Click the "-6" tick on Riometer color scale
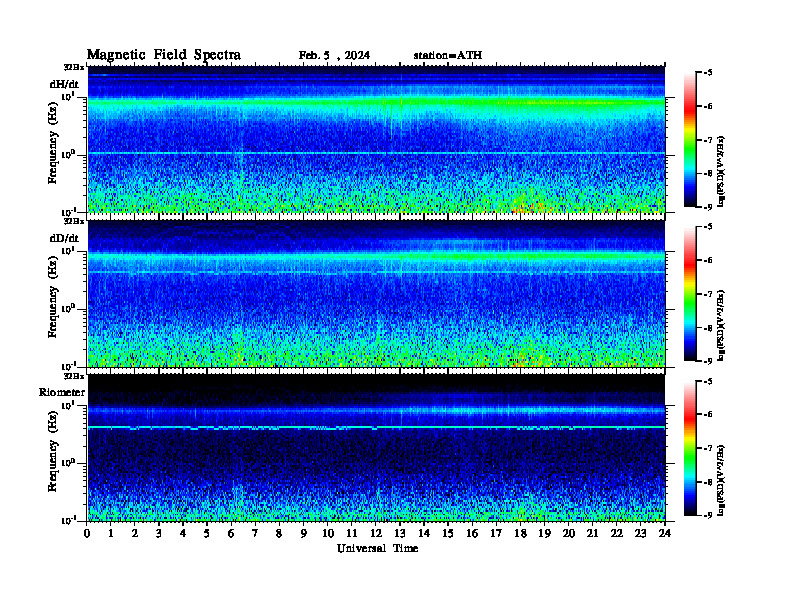 (x=707, y=414)
